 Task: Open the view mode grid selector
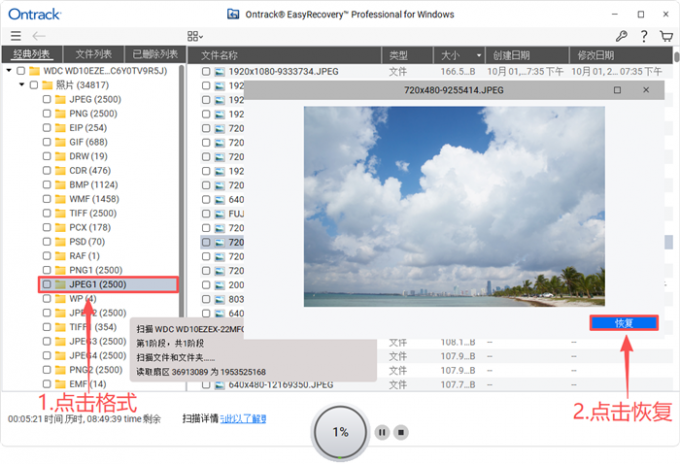pyautogui.click(x=194, y=36)
